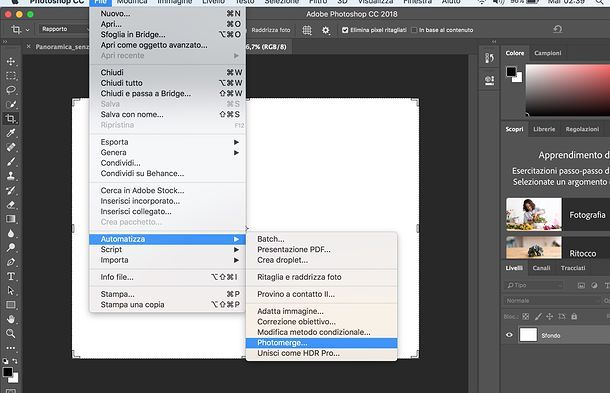Screen dimensions: 610x393
Task: Switch to the Tracciati tab
Action: [573, 268]
